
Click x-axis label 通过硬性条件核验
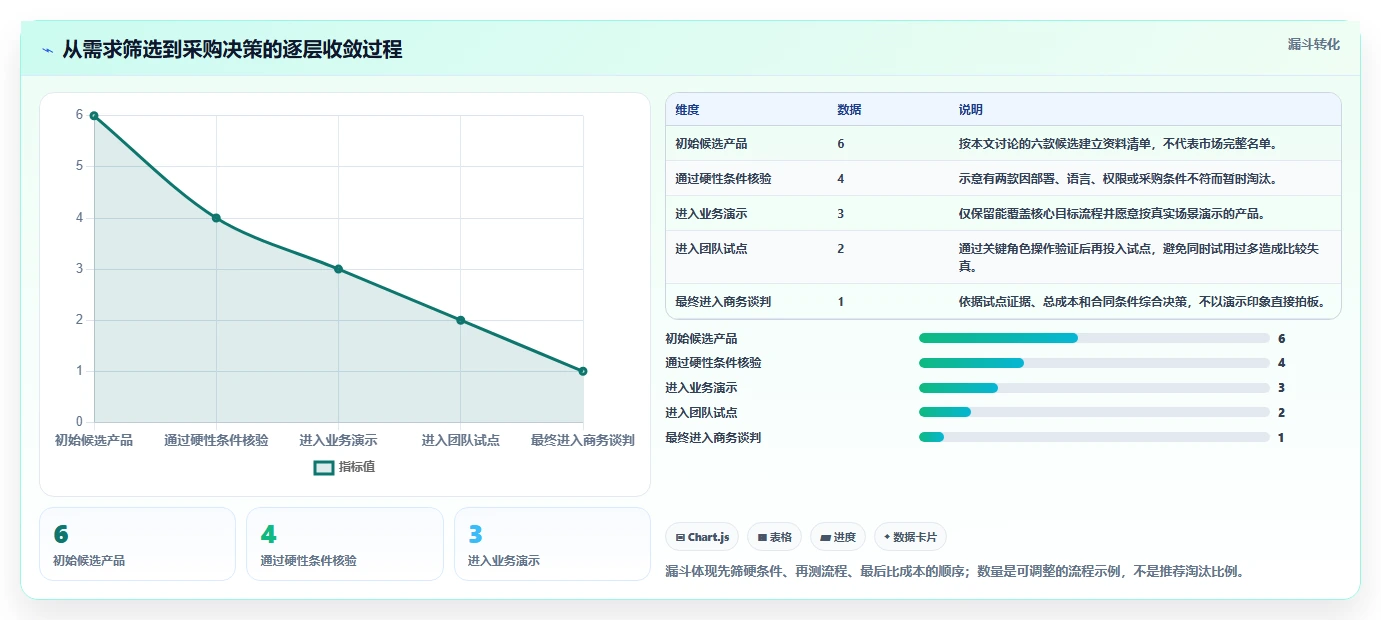click(x=216, y=440)
